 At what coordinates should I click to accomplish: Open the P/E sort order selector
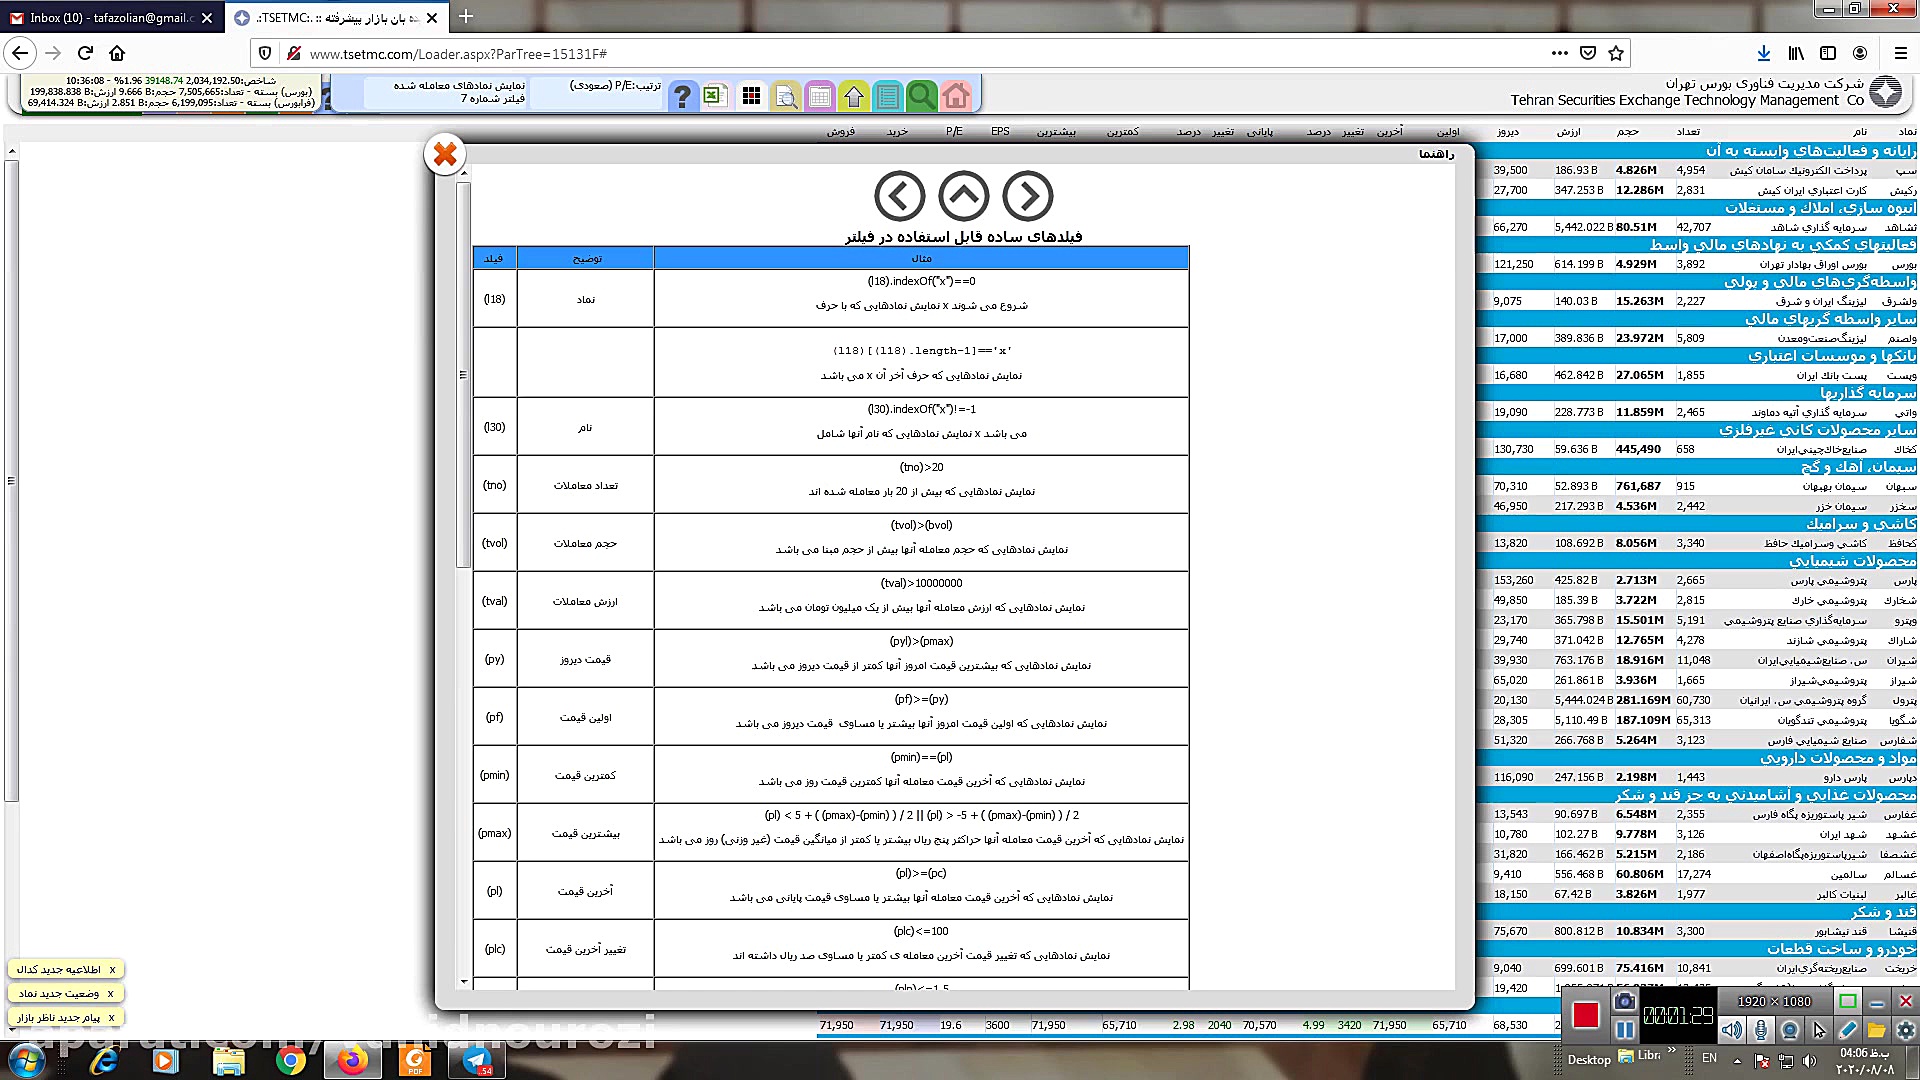pos(615,86)
